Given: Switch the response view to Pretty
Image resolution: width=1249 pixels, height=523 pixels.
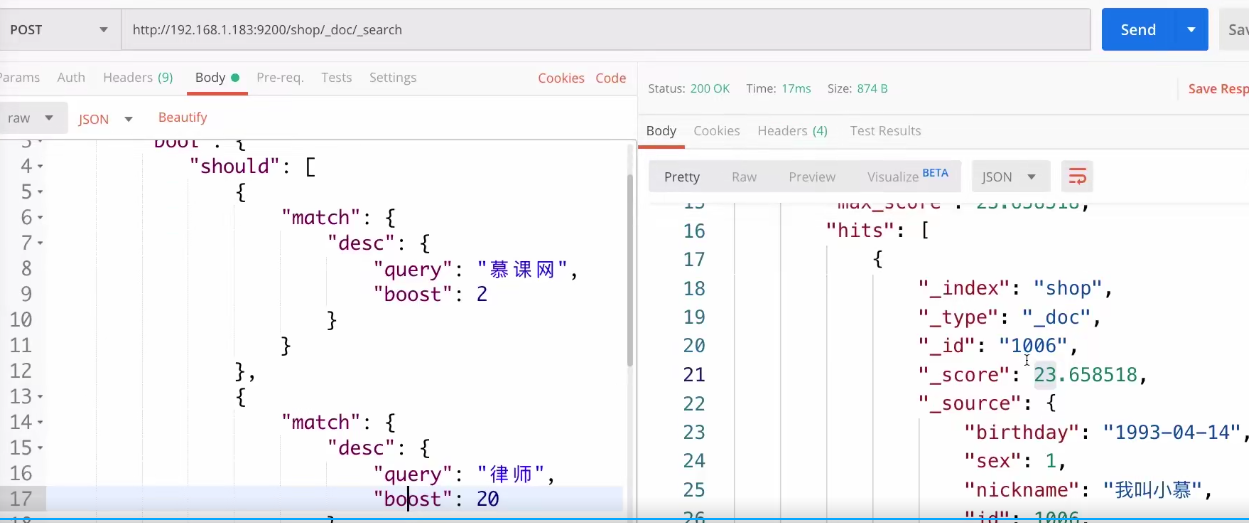Looking at the screenshot, I should 682,177.
